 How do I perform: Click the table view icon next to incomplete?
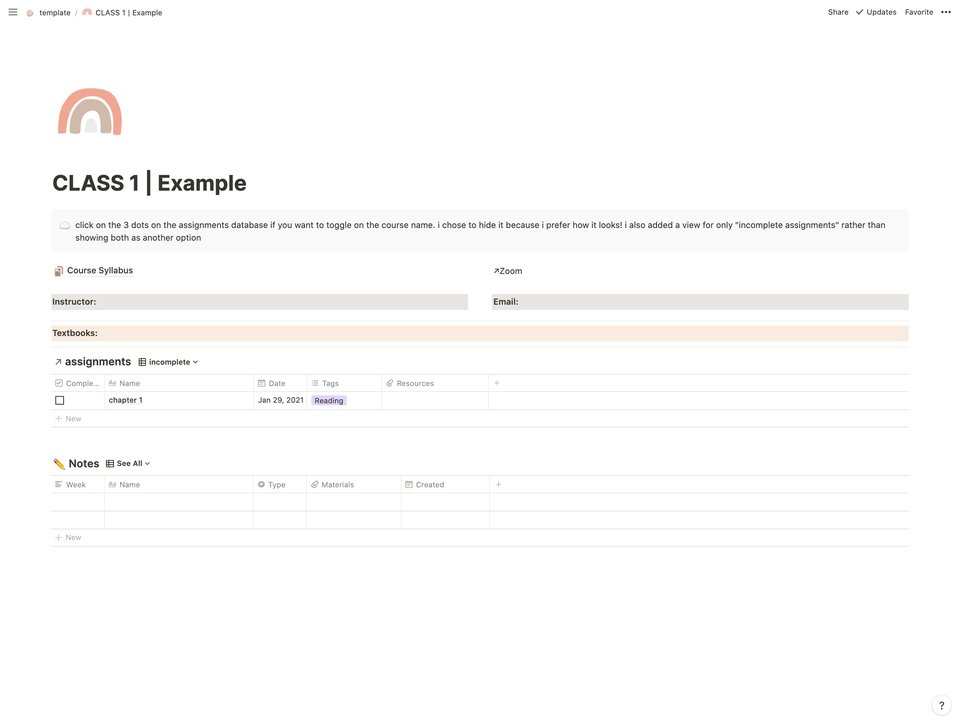coord(142,362)
